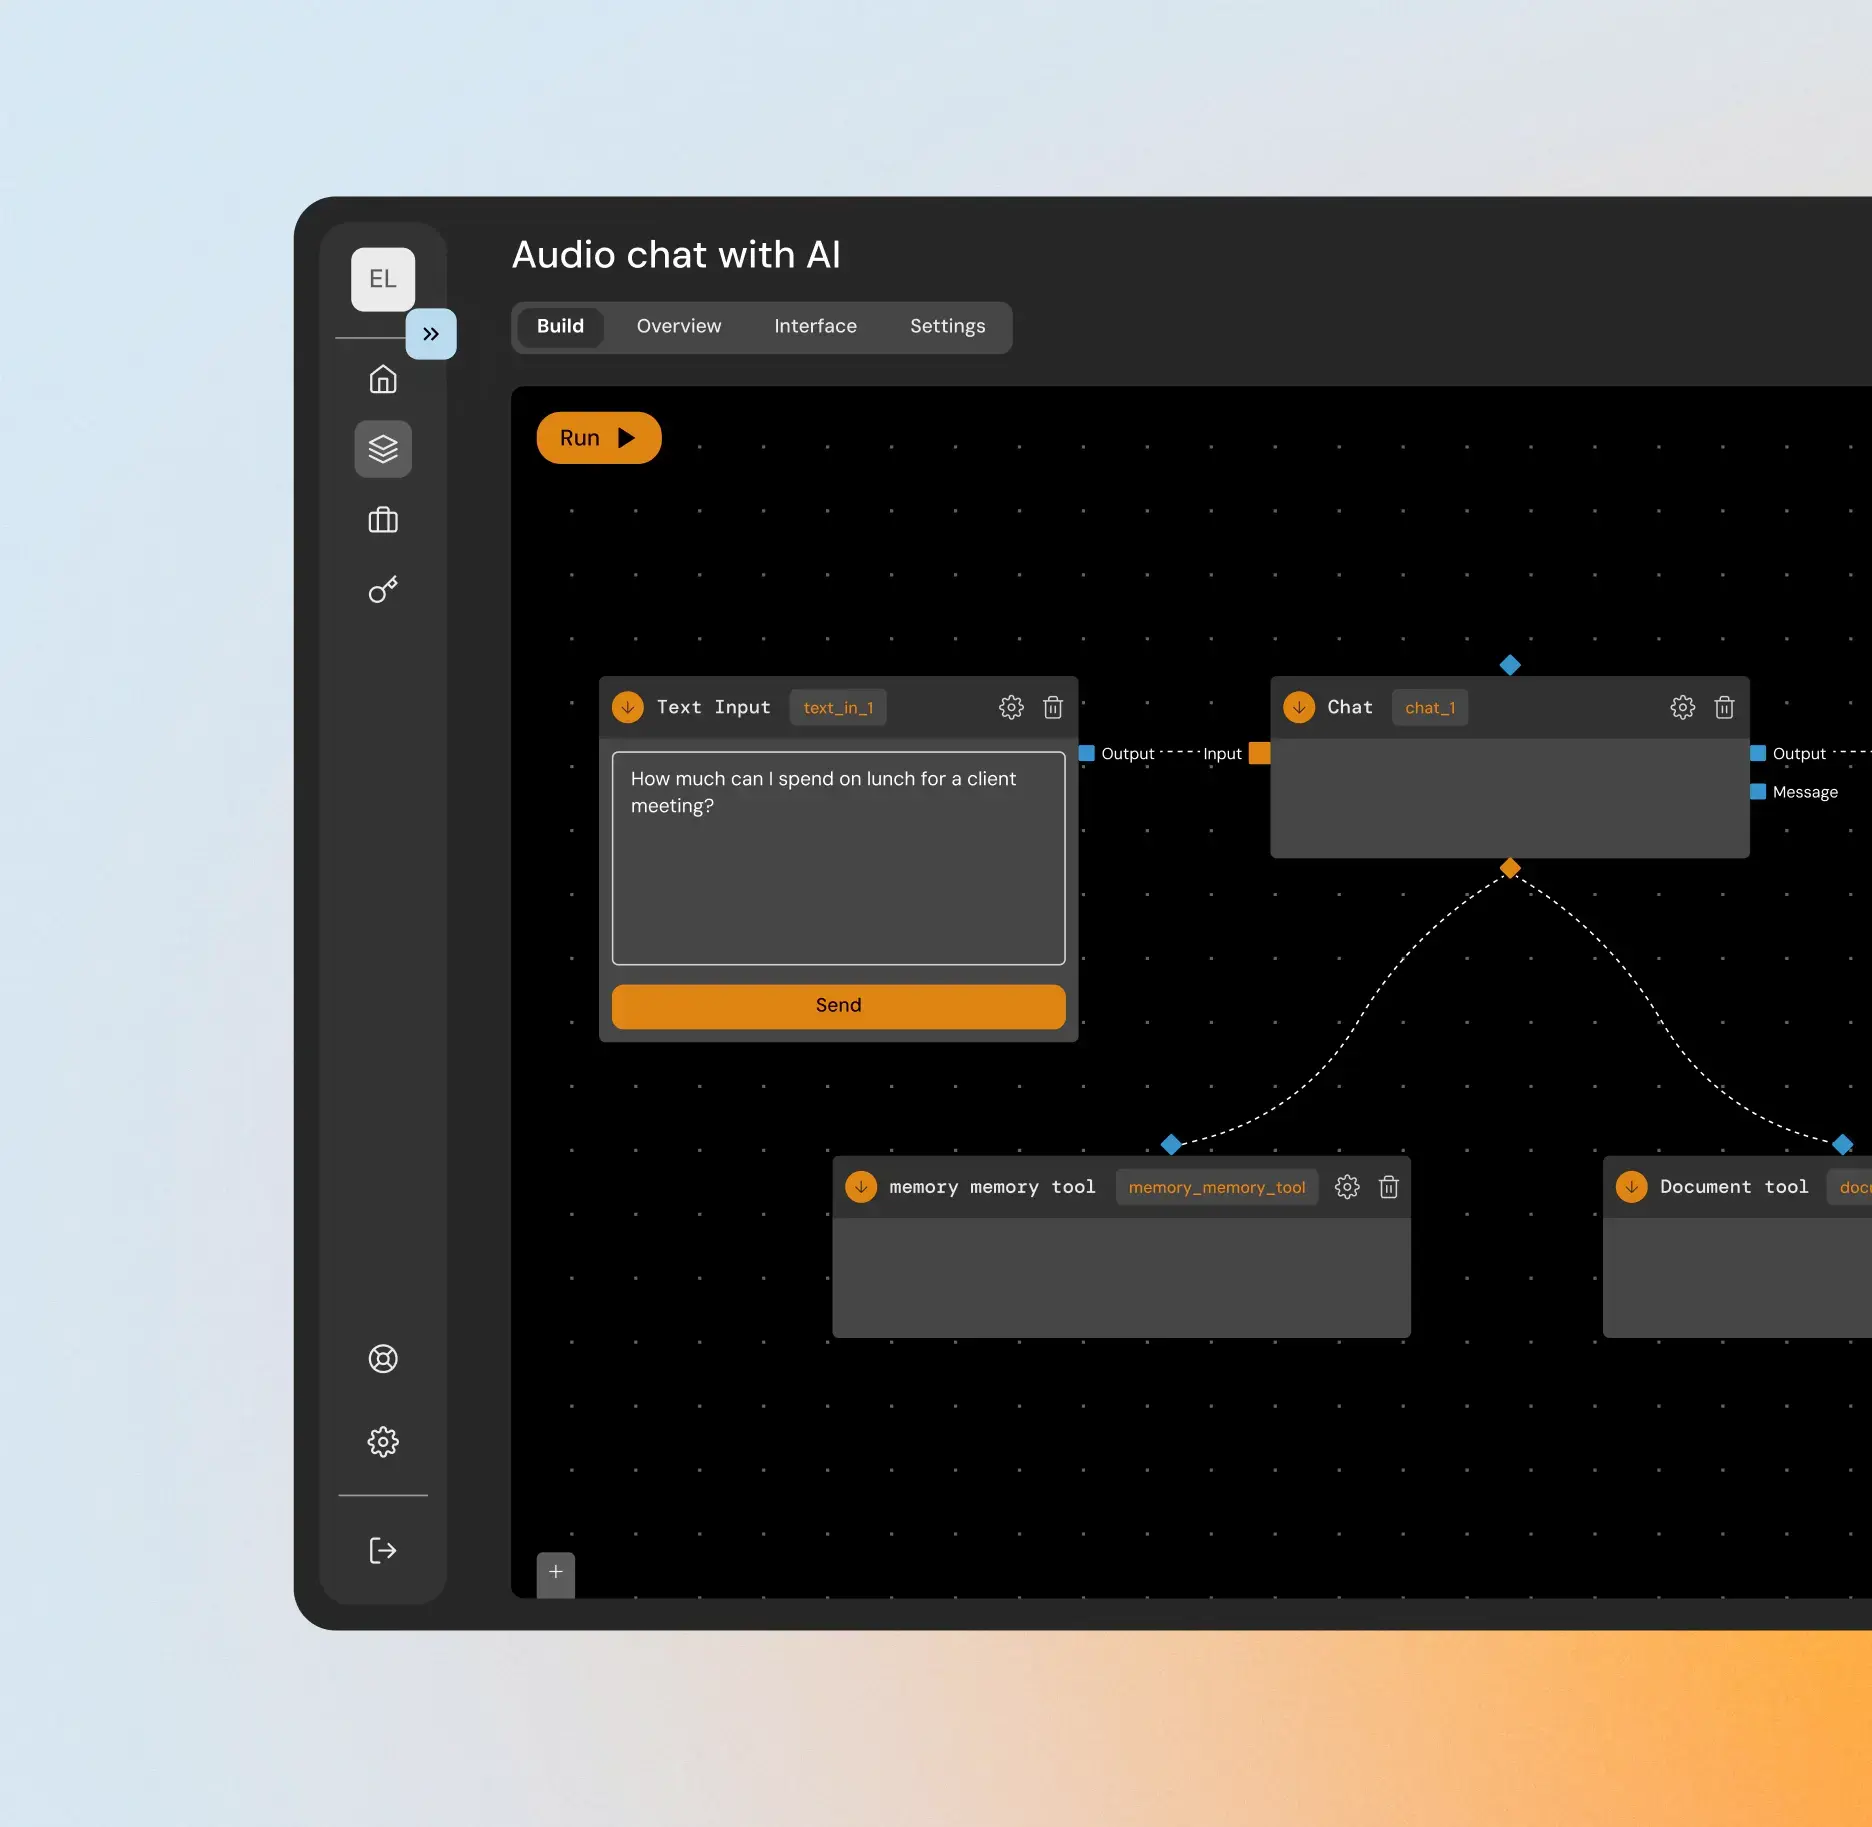The height and width of the screenshot is (1827, 1872).
Task: Collapse the Text Input node via its arrow
Action: (628, 708)
